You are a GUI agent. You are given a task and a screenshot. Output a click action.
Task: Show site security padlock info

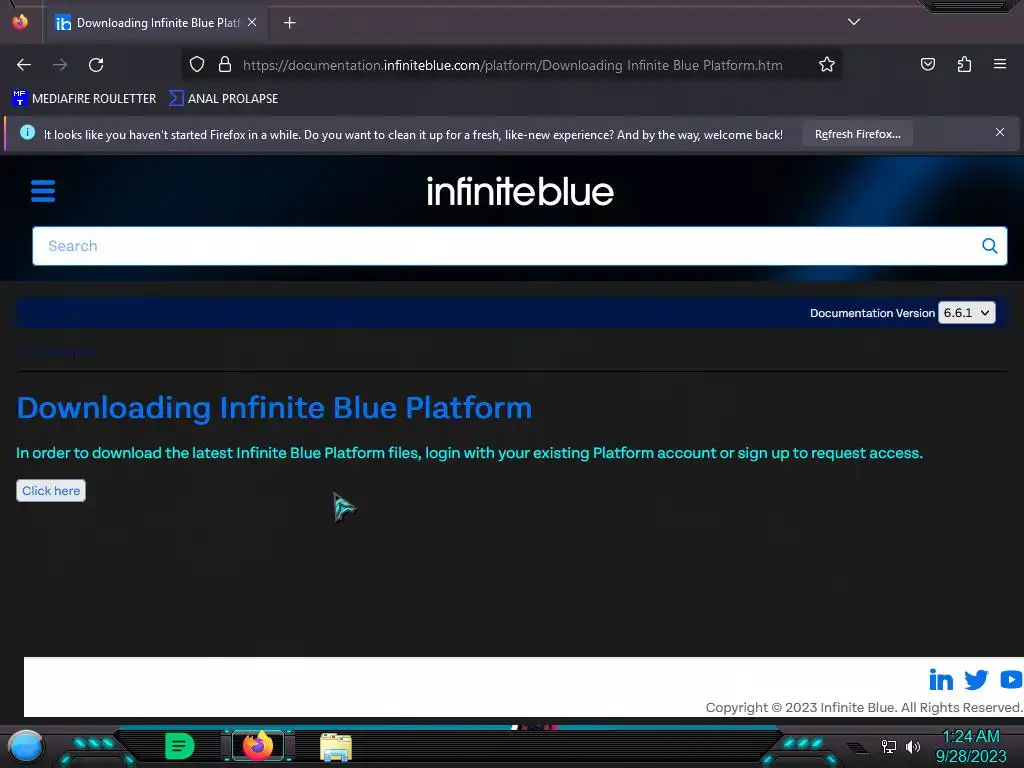click(225, 65)
